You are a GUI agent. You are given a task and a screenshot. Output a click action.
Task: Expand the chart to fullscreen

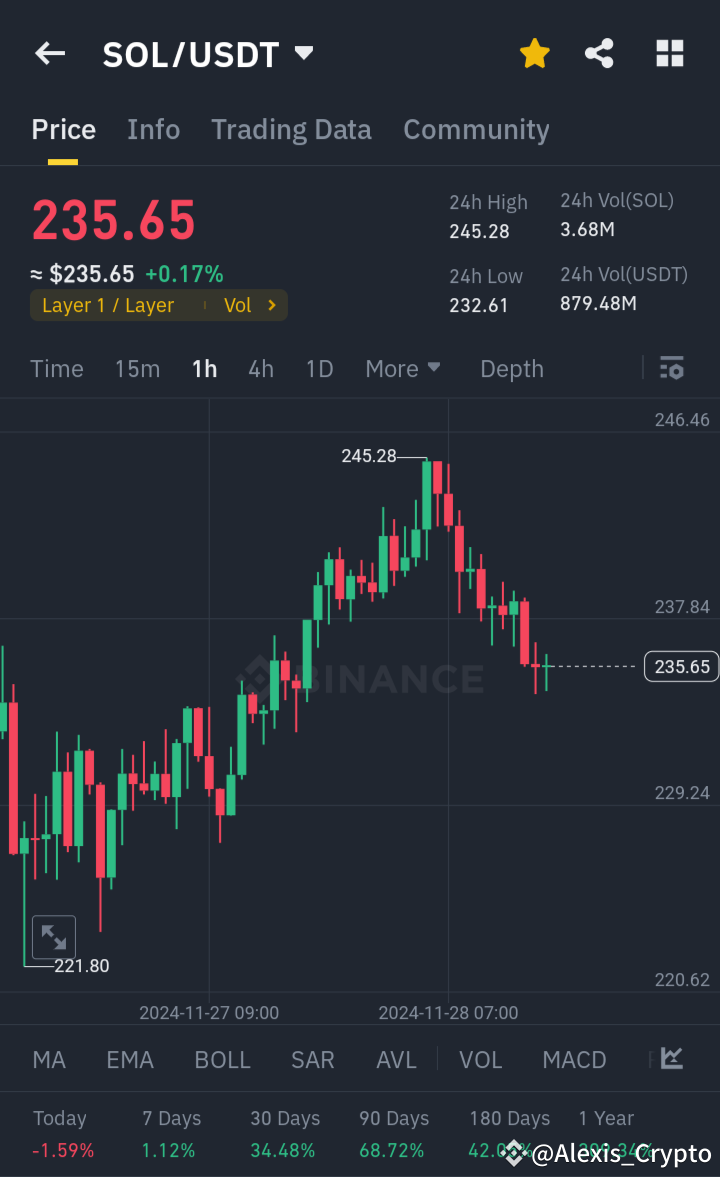54,937
